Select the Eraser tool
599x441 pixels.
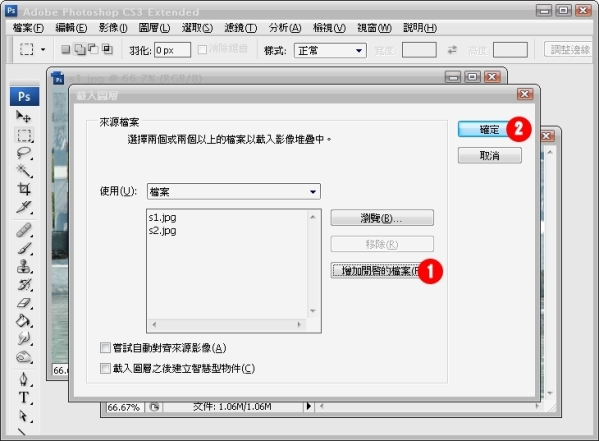click(24, 303)
